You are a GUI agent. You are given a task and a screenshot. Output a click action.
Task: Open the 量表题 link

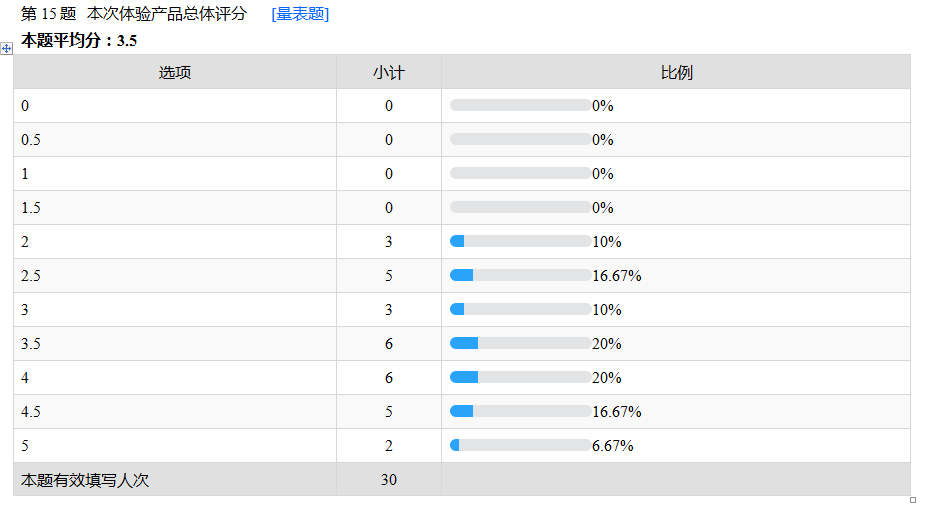coord(300,14)
